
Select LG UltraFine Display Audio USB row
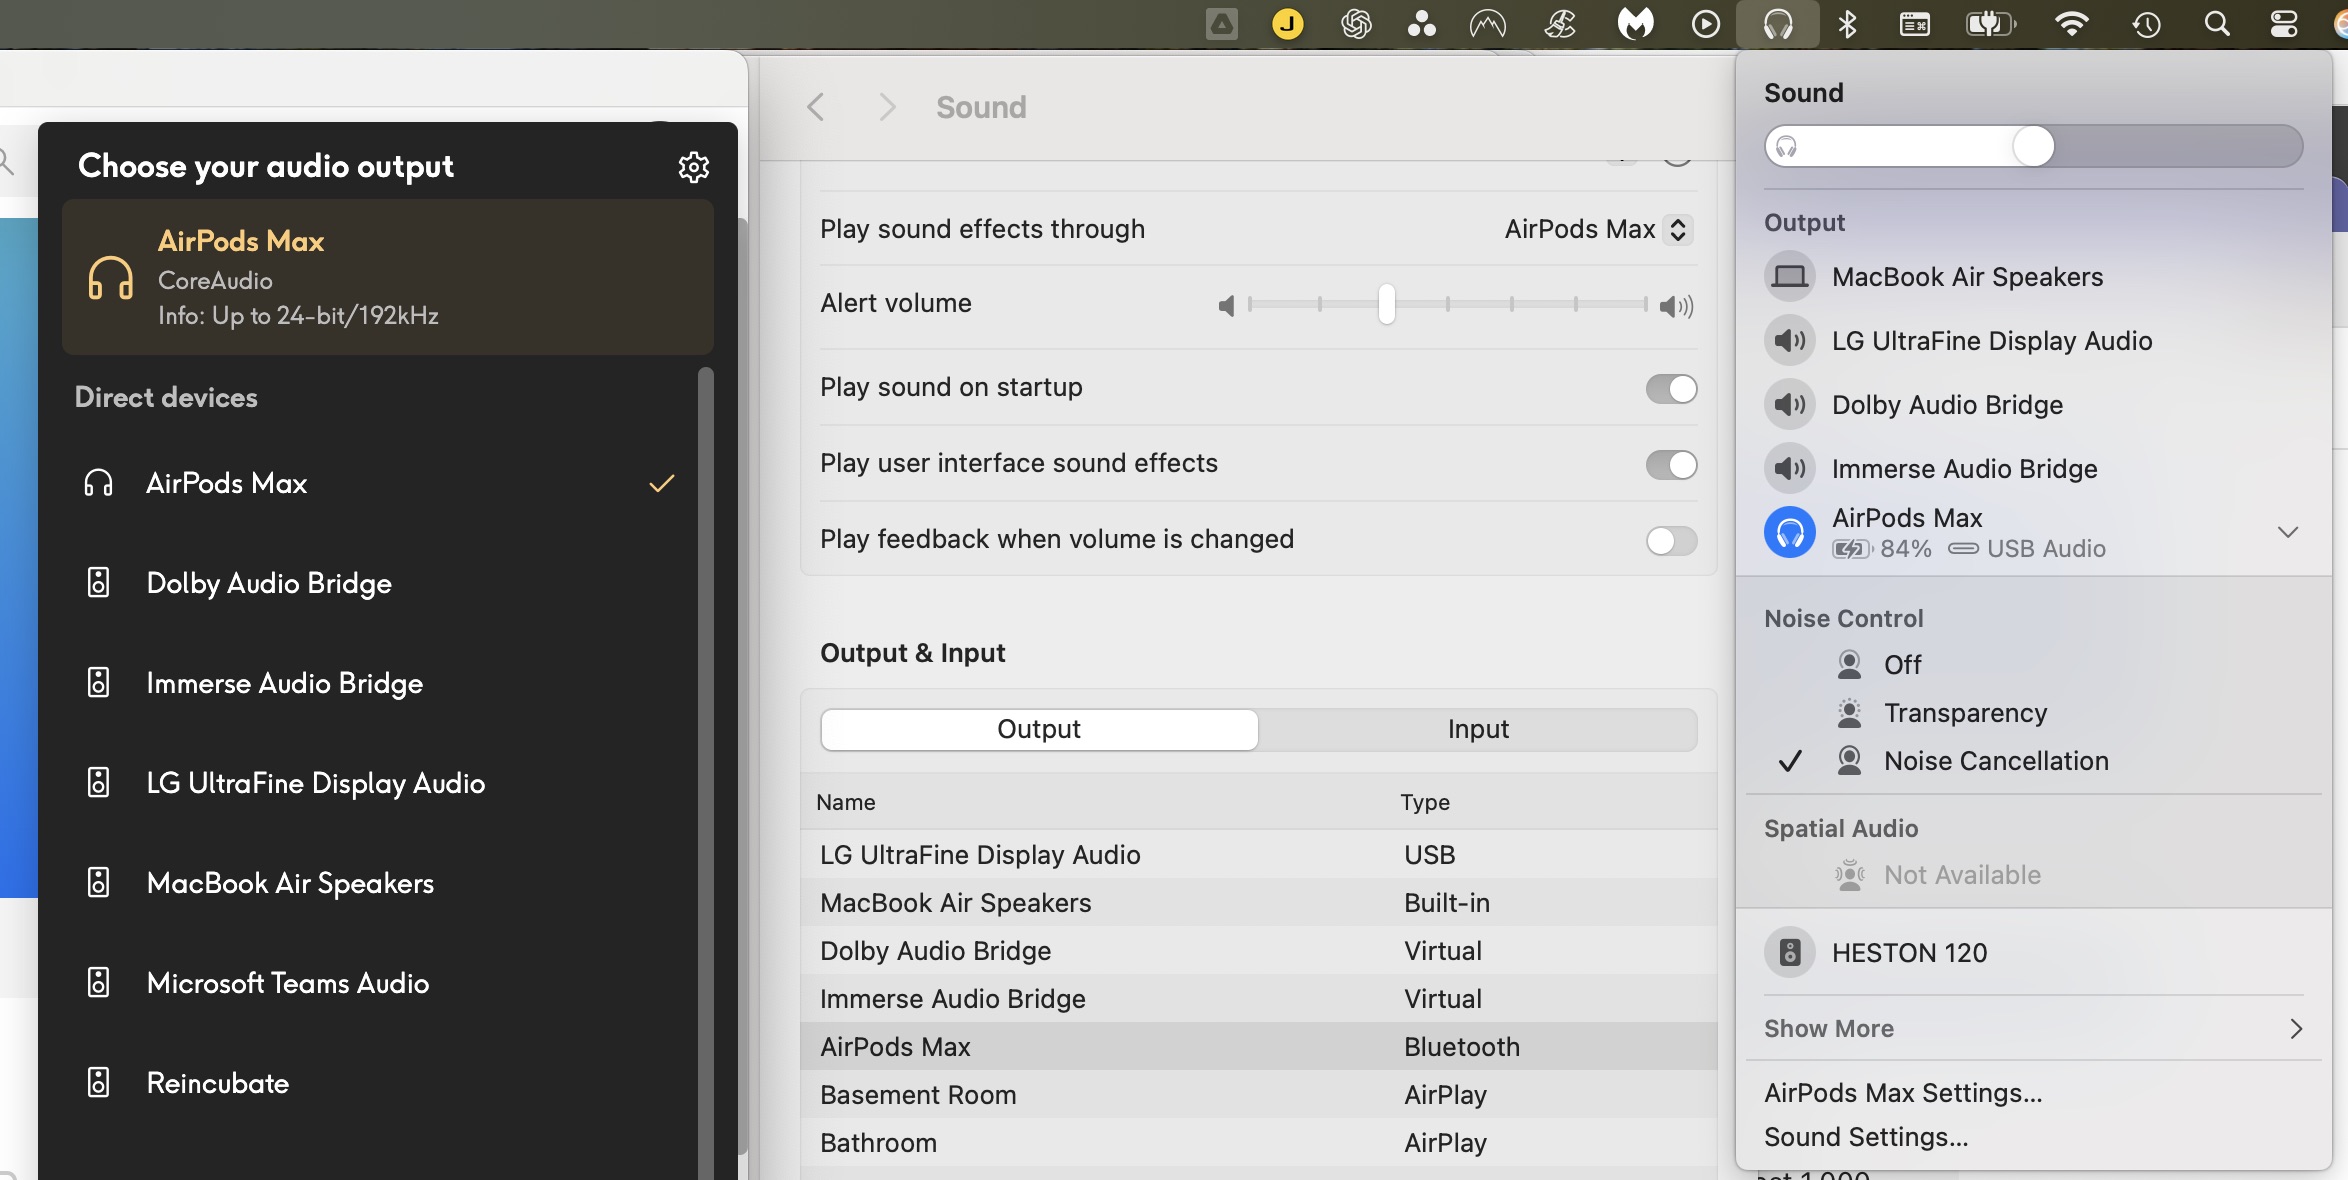[x=1258, y=855]
